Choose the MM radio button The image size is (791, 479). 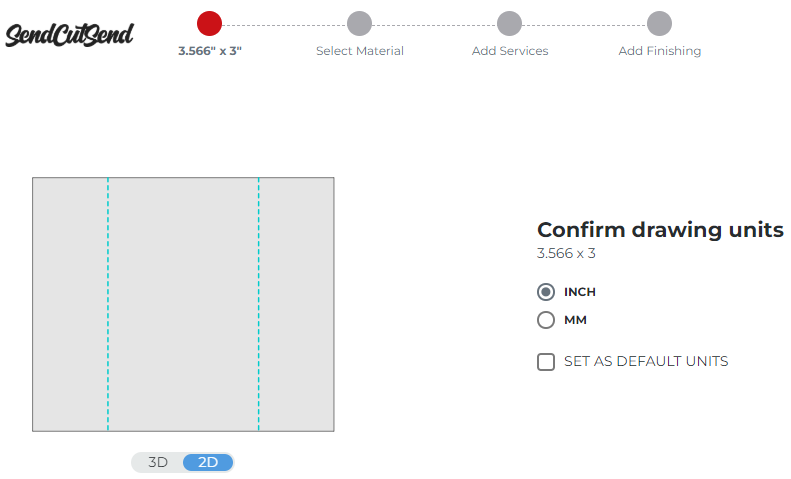tap(546, 320)
